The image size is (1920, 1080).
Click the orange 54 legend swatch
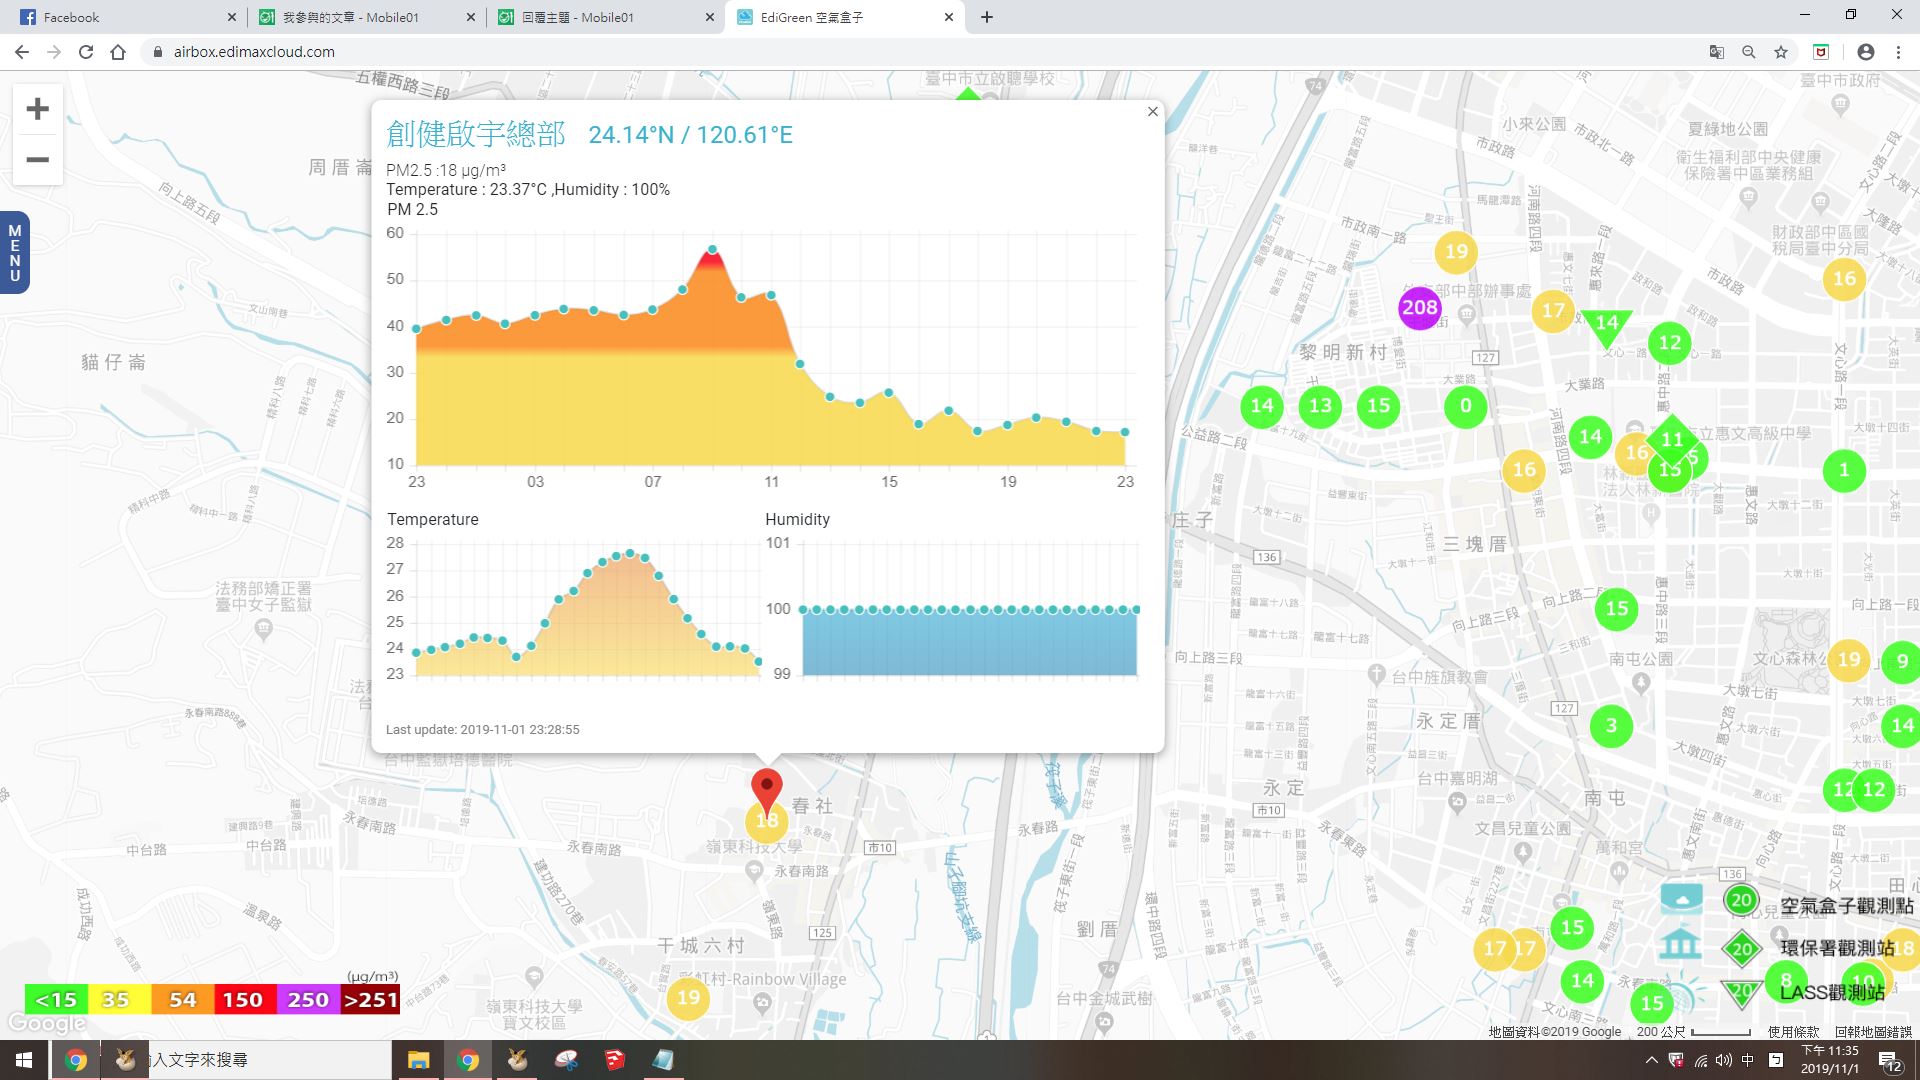(182, 1000)
